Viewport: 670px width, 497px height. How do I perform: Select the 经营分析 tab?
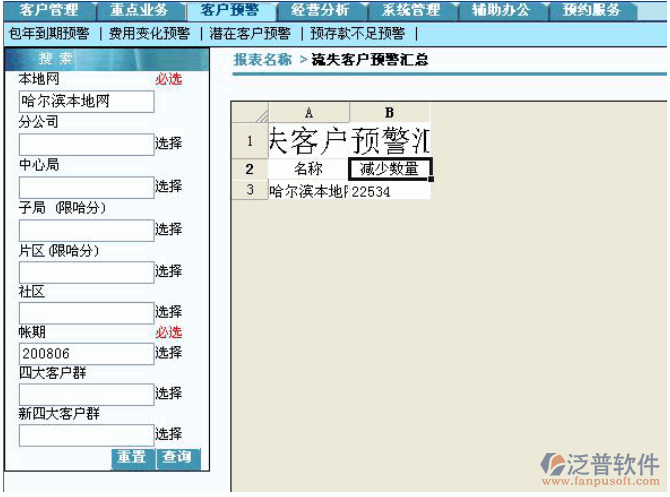click(320, 10)
